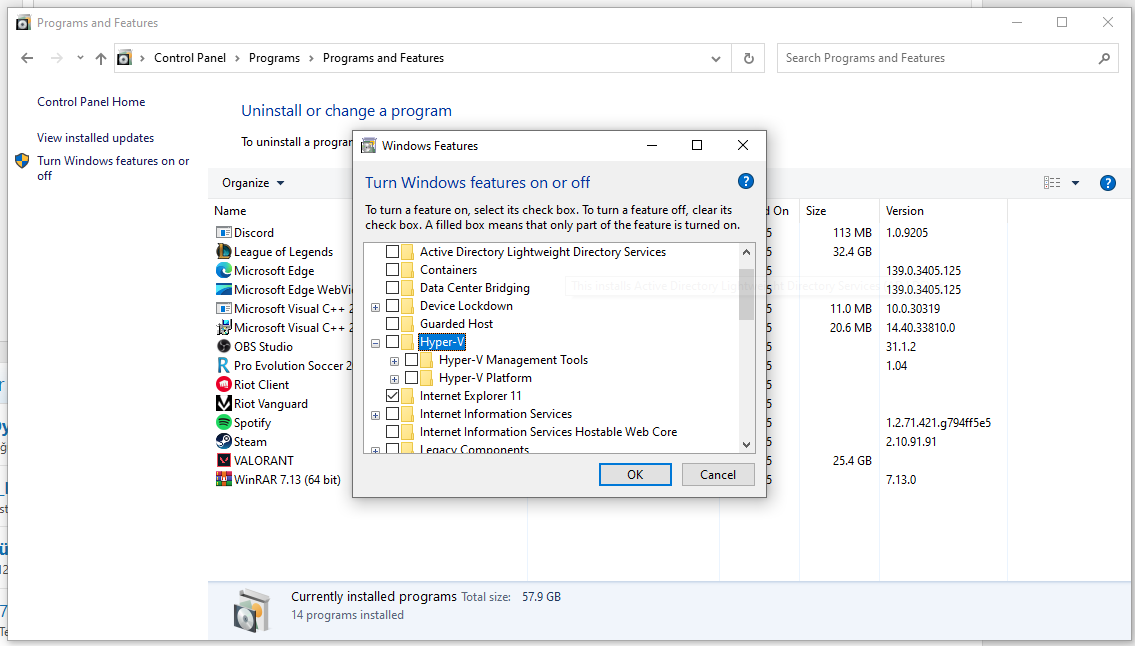Click the OBS Studio icon
This screenshot has width=1135, height=646.
tap(224, 346)
